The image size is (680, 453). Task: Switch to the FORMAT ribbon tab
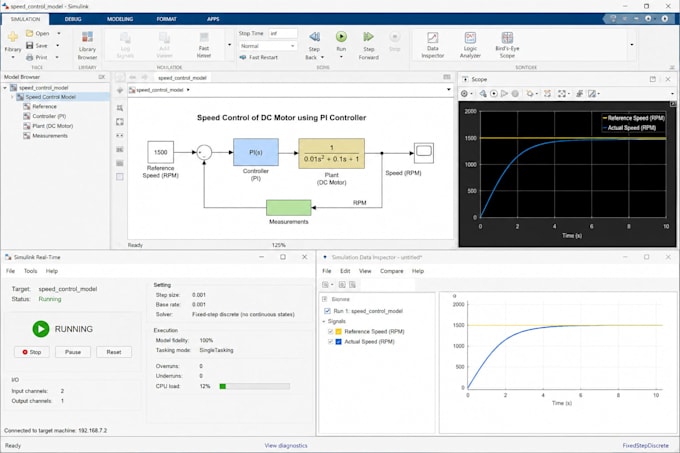click(167, 19)
